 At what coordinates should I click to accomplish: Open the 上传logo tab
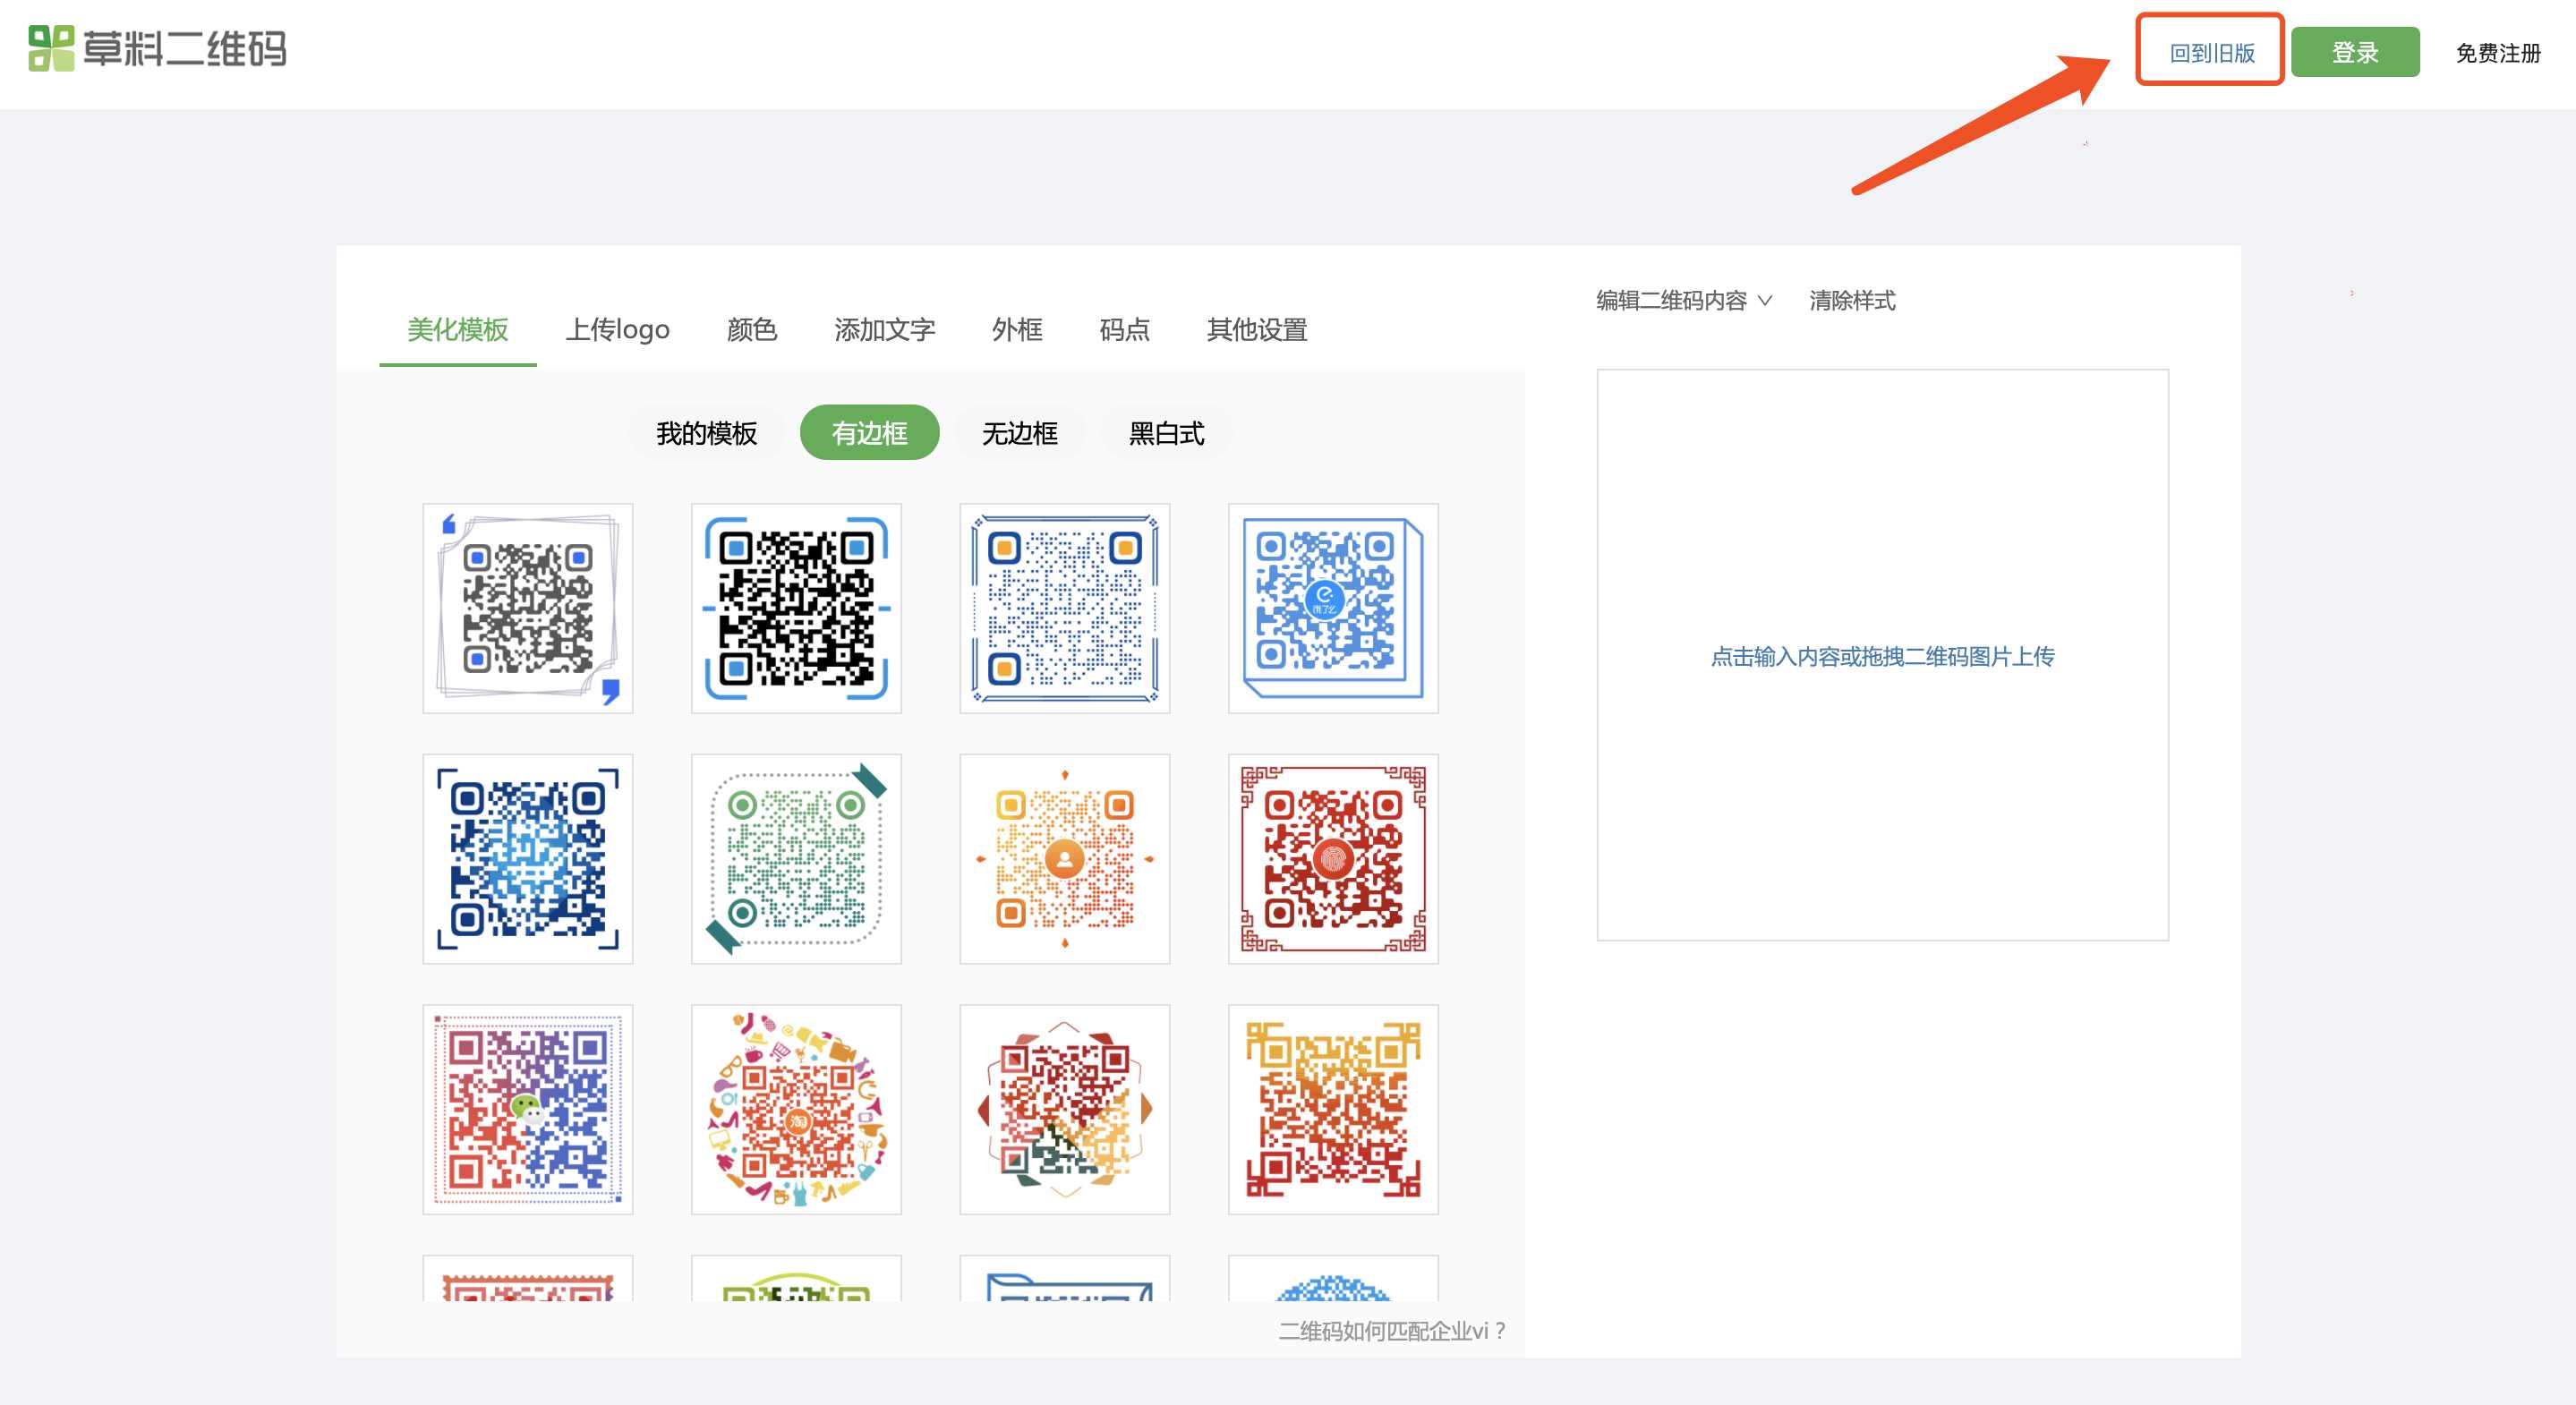pos(618,329)
